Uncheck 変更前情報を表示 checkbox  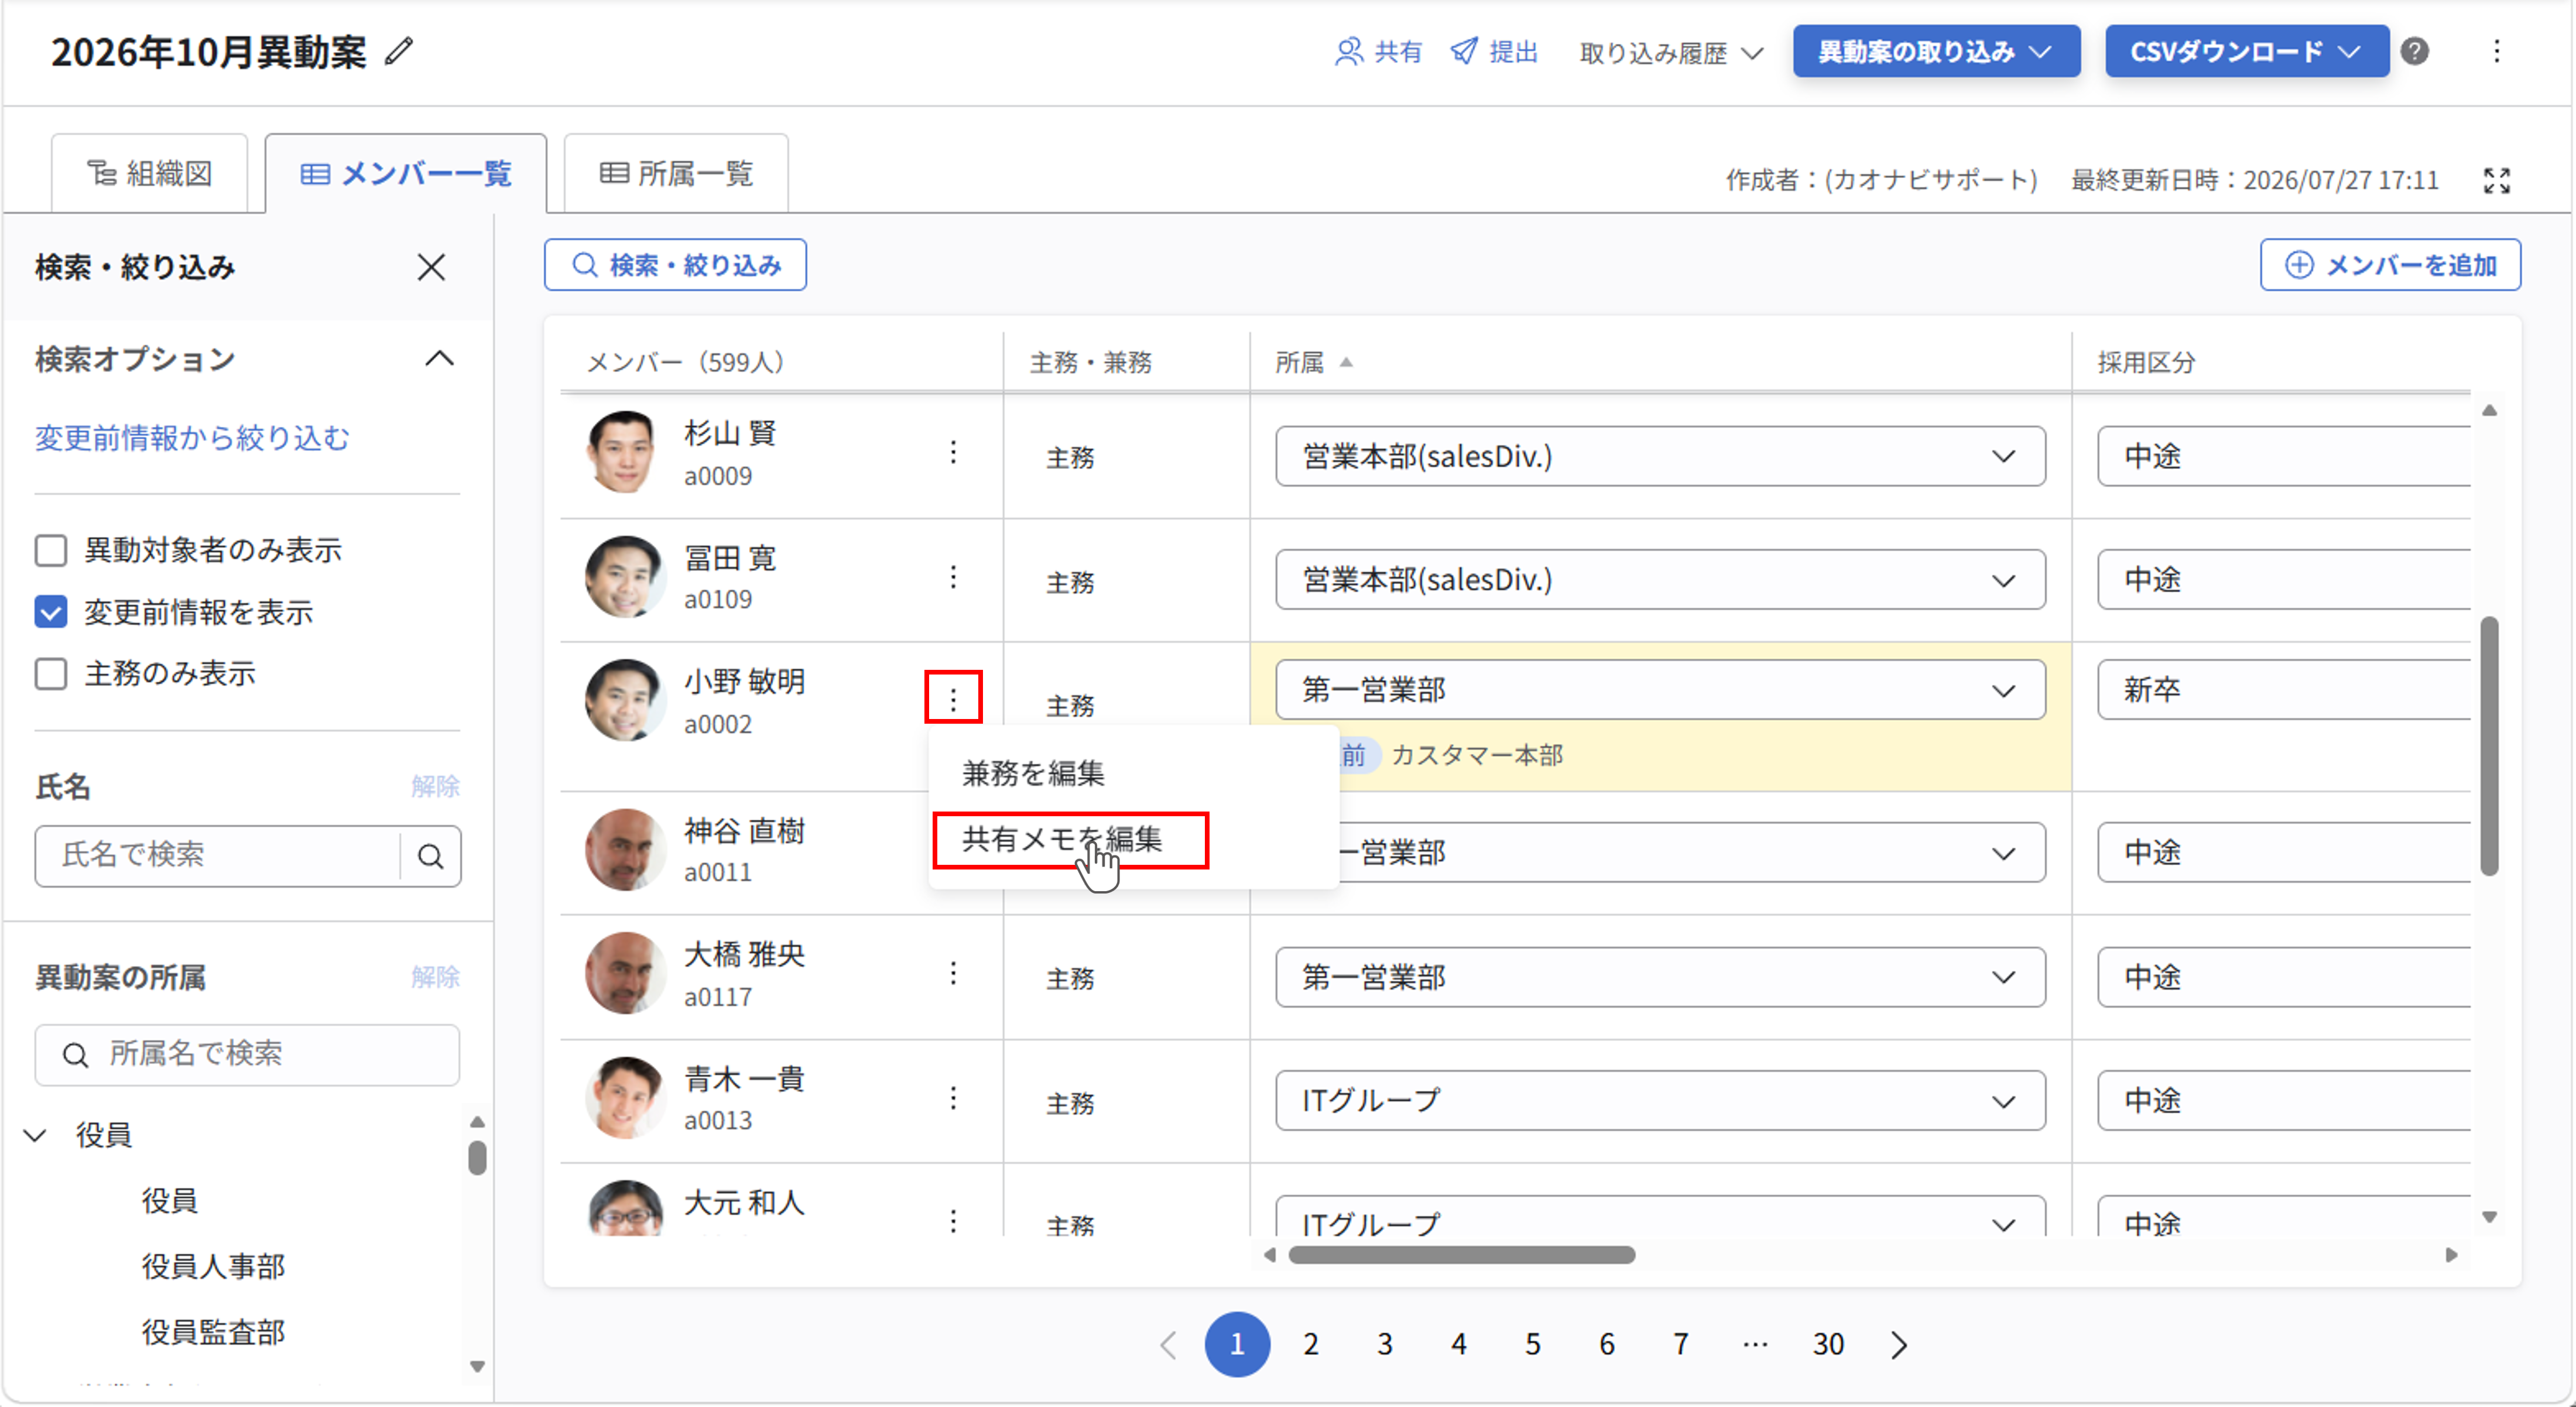[51, 612]
